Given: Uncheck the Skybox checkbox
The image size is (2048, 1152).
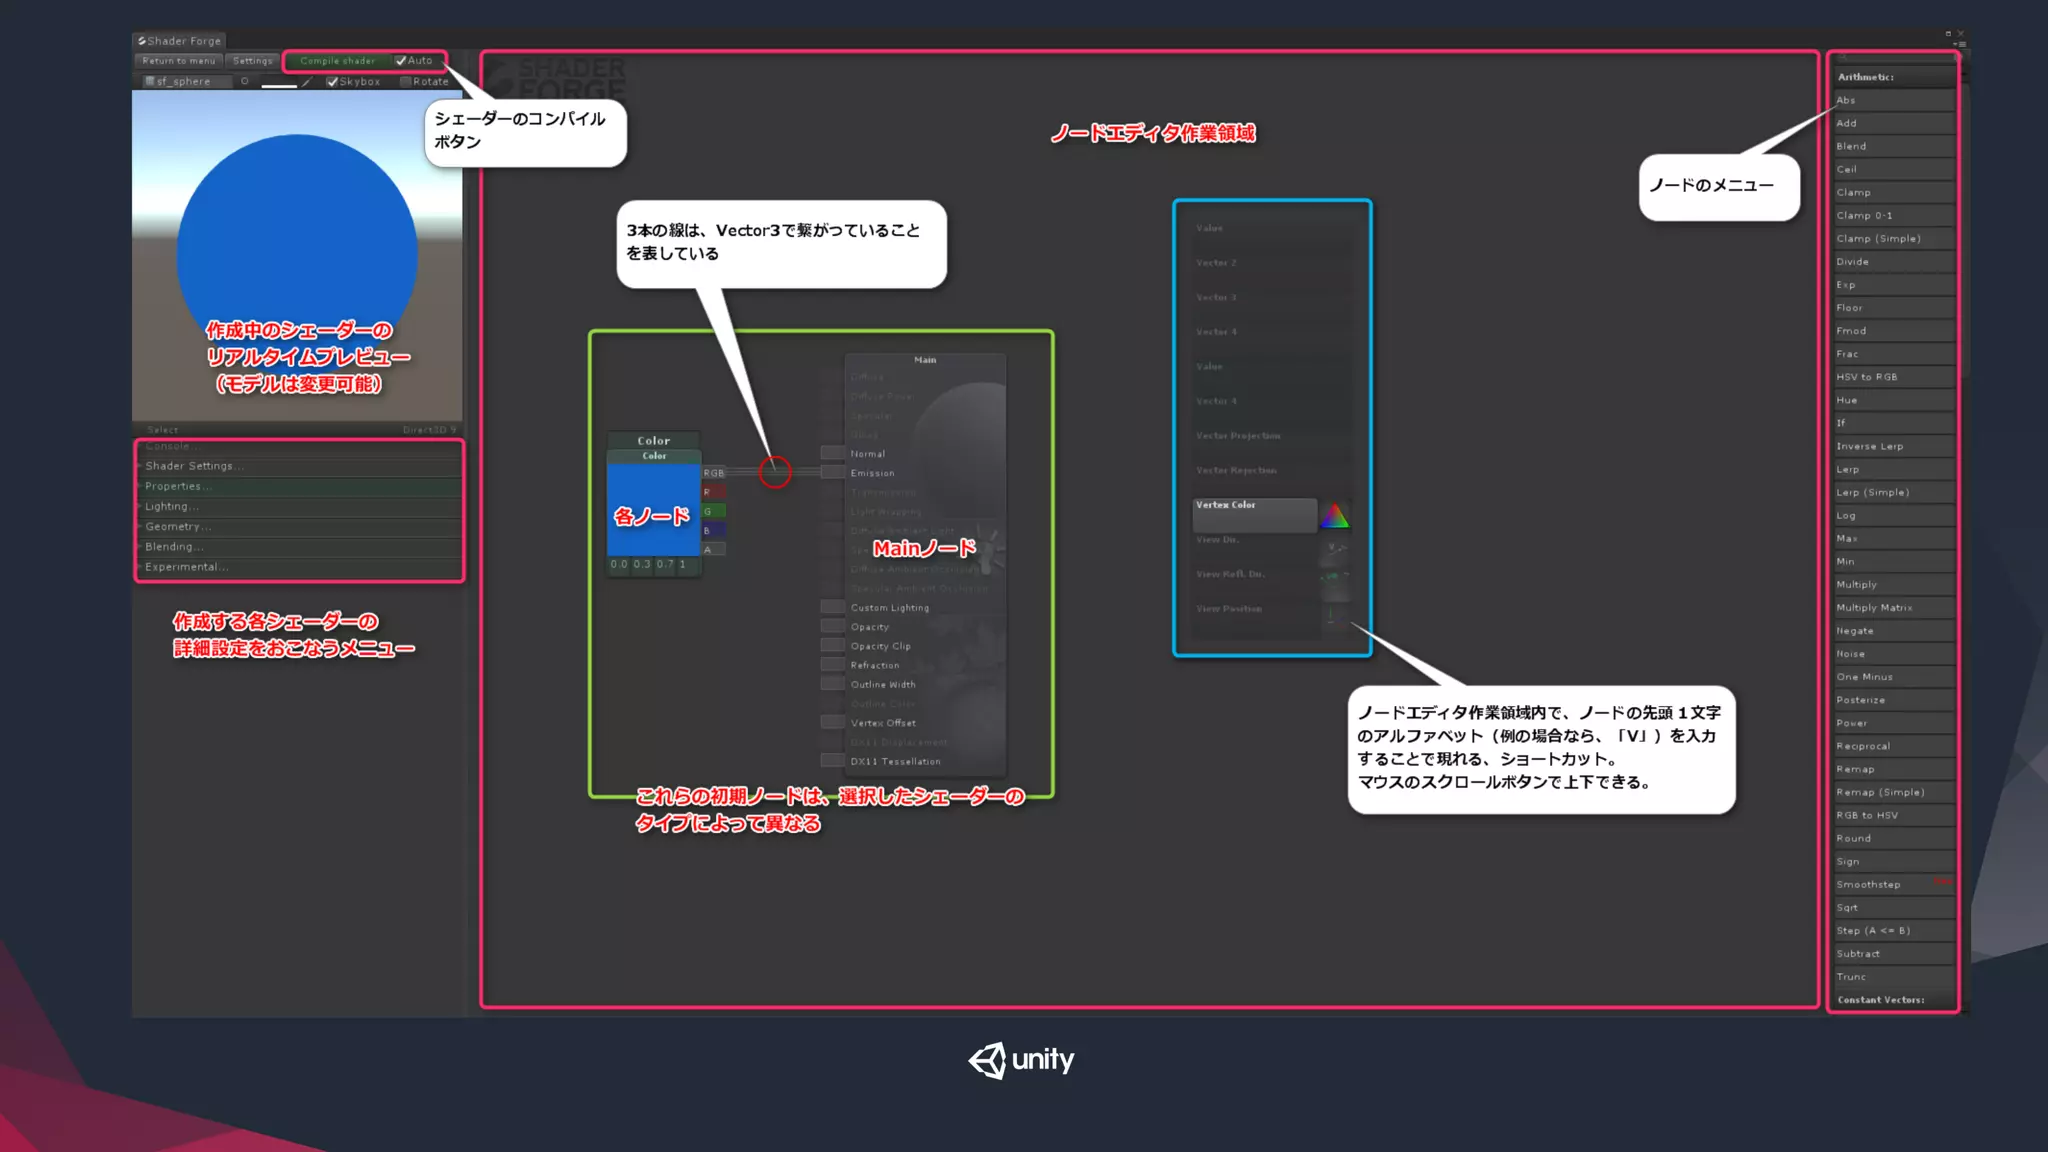Looking at the screenshot, I should 332,82.
